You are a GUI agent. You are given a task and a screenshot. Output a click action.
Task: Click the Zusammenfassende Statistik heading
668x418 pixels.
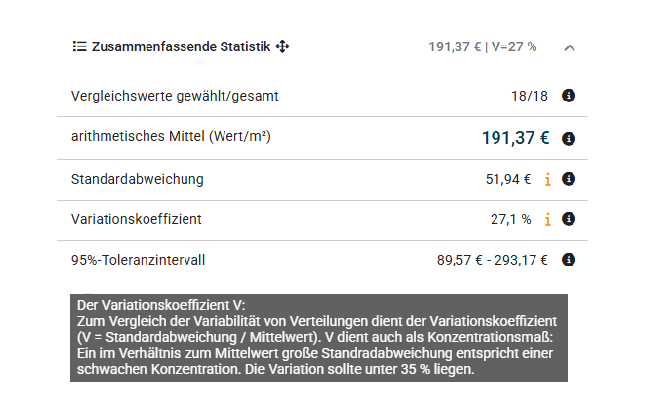click(x=181, y=46)
